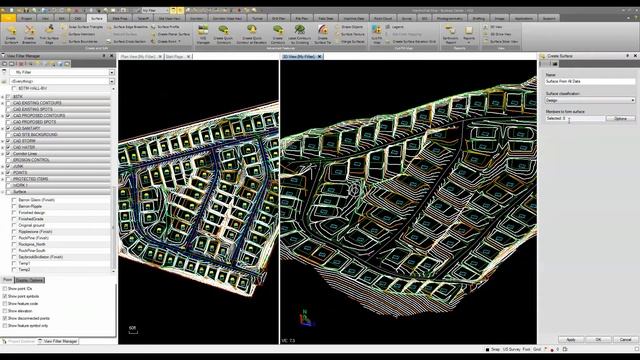This screenshot has width=640, height=360.
Task: Click the Members to form surface field
Action: (x=575, y=118)
